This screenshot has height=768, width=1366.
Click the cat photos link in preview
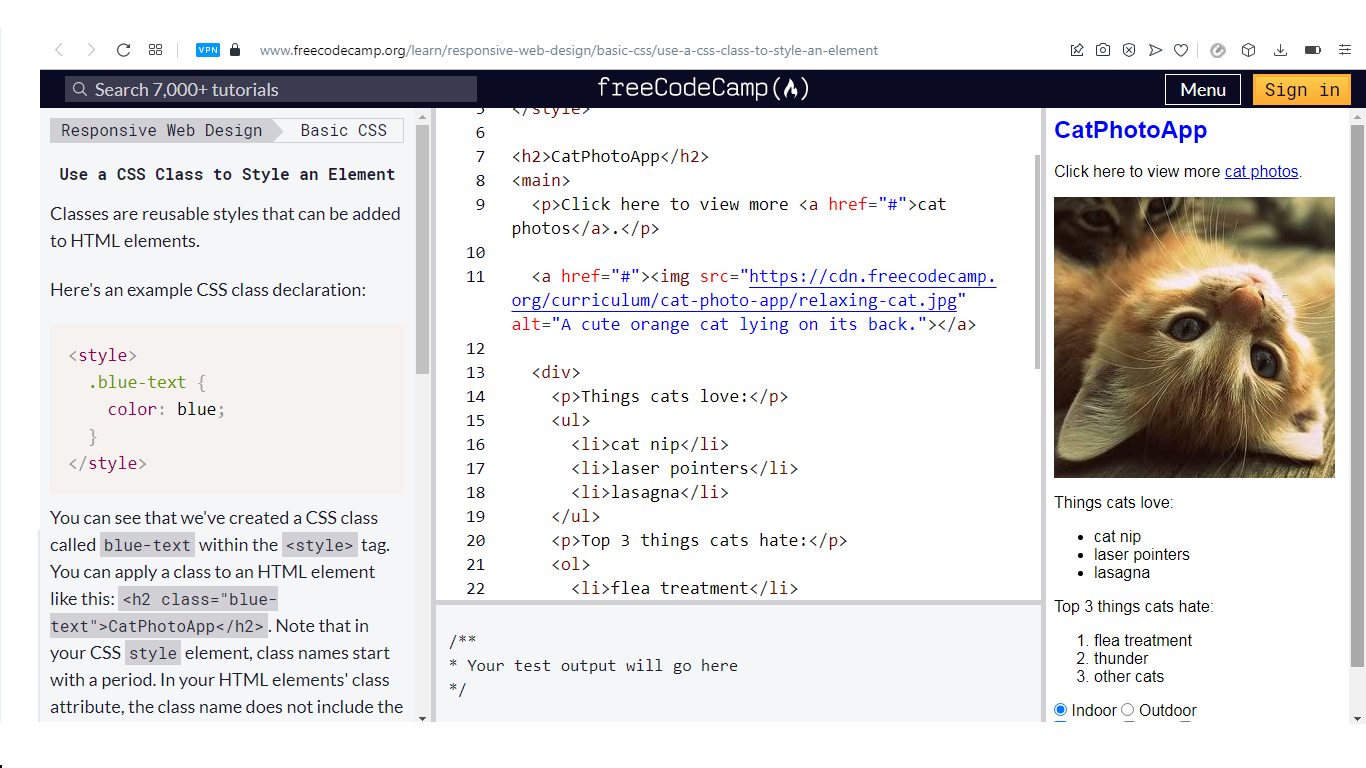tap(1261, 171)
